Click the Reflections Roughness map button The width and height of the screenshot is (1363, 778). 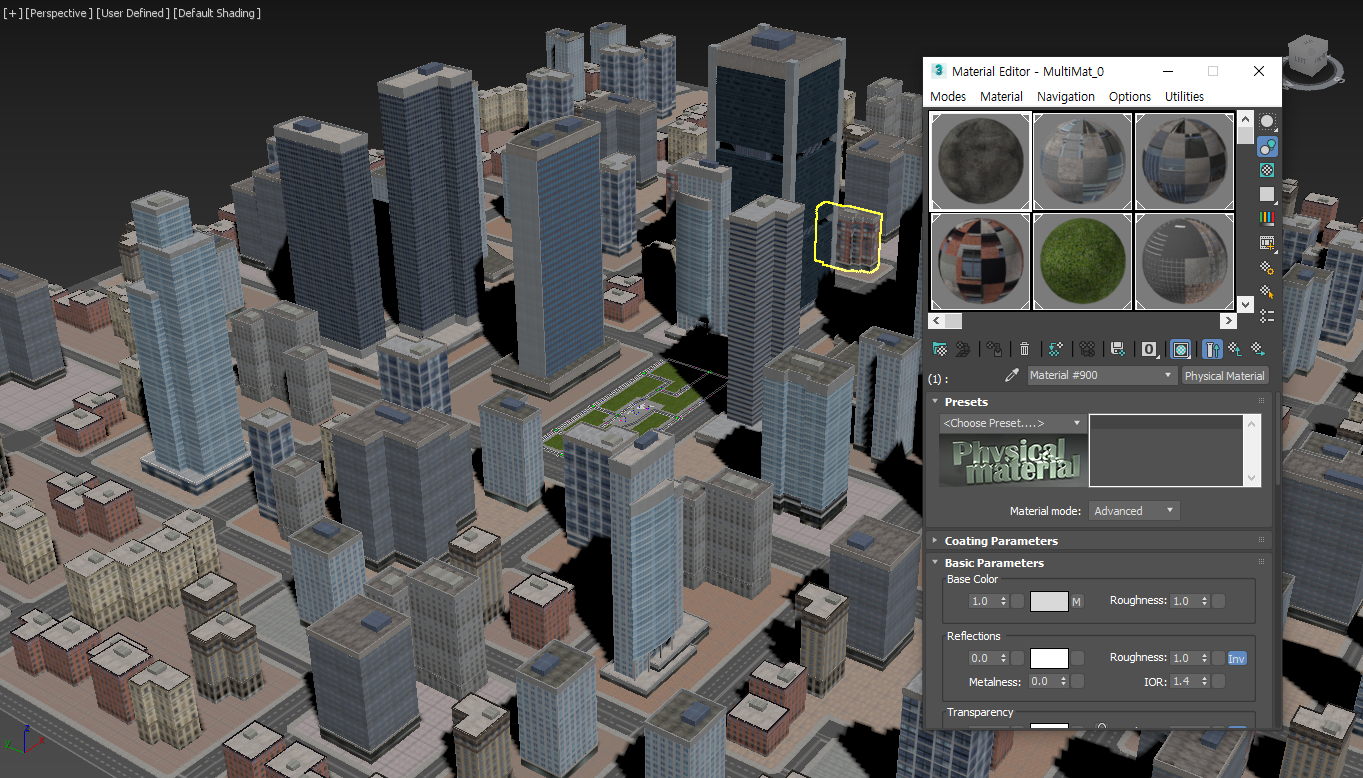1219,659
